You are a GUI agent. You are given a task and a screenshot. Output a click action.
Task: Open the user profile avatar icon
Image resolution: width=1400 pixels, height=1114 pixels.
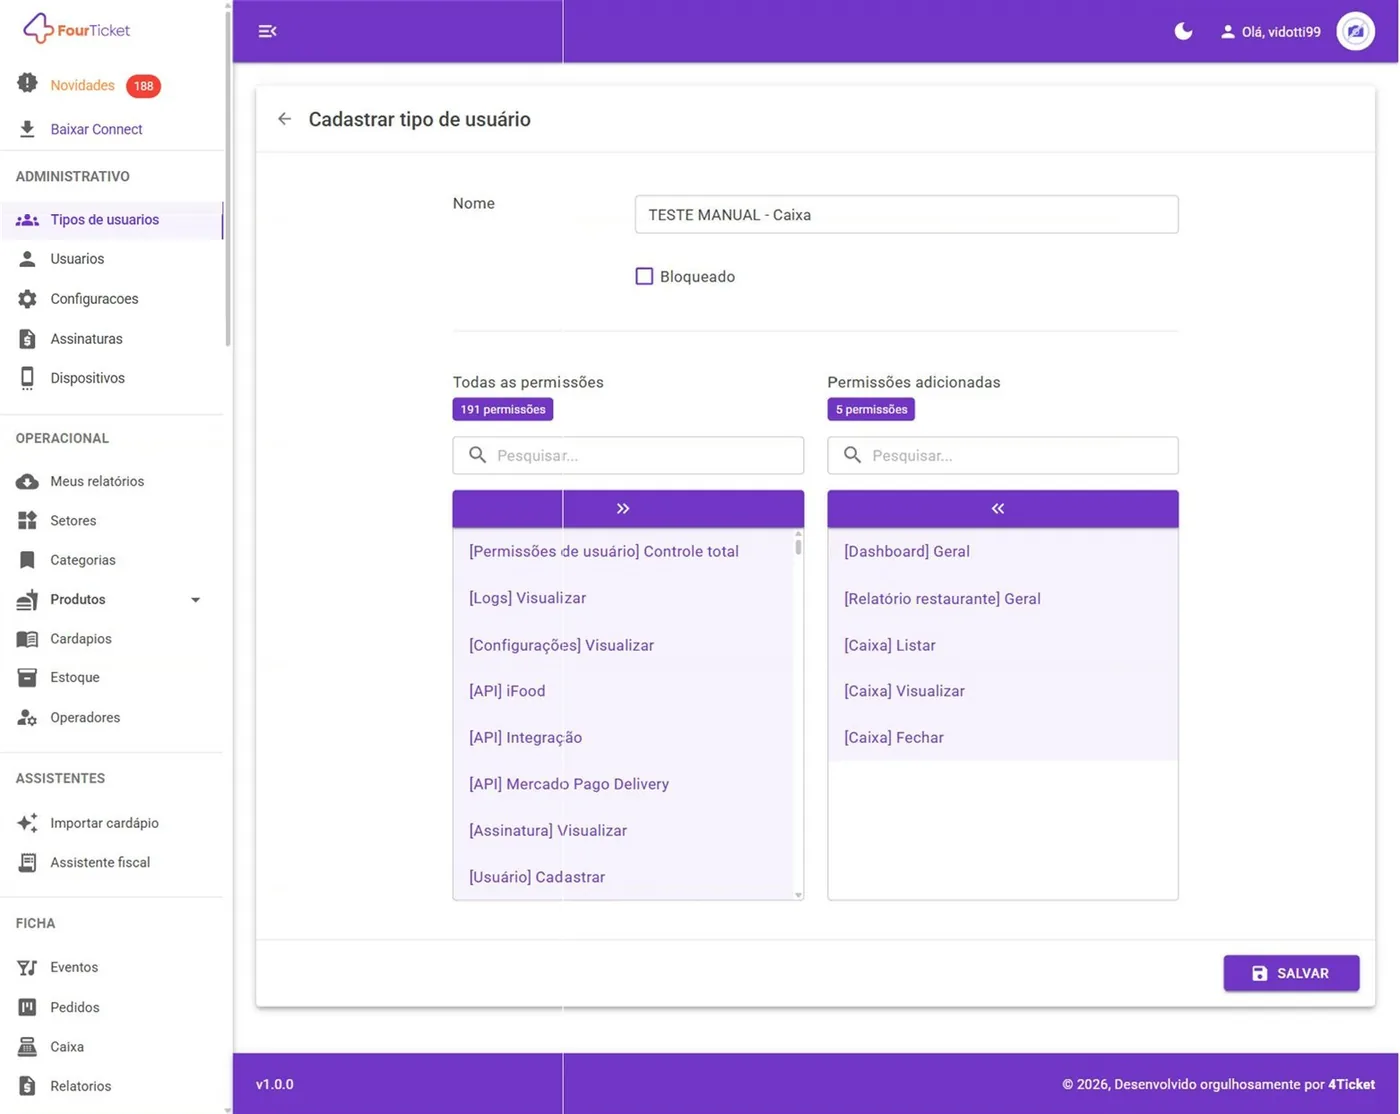[x=1355, y=31]
